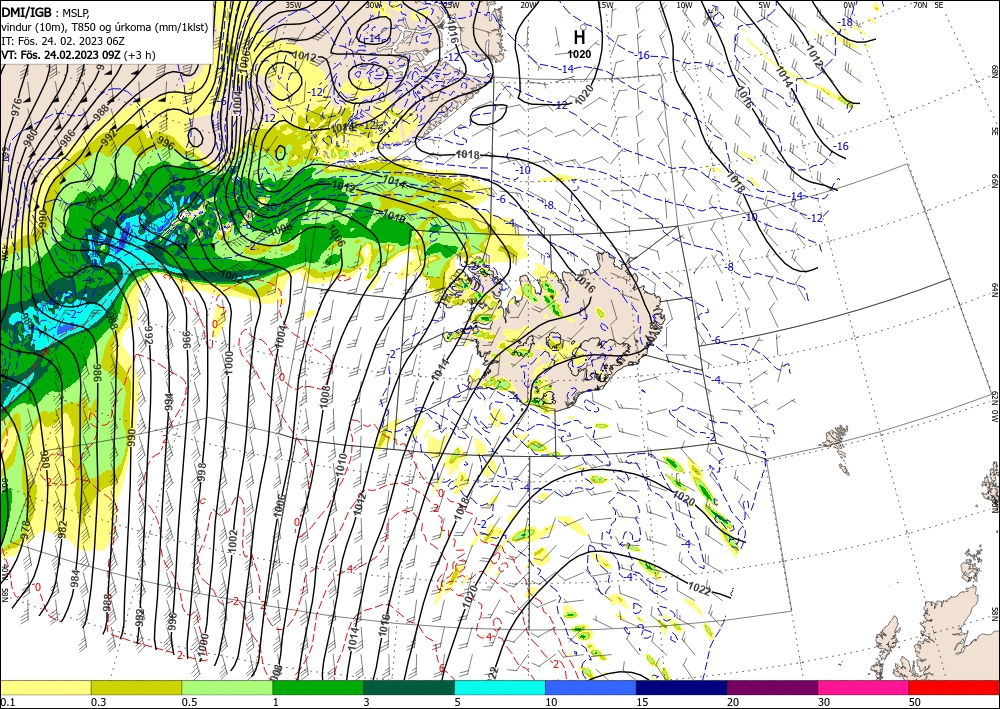
Task: Click the 1022 isobar label
Action: 700,588
